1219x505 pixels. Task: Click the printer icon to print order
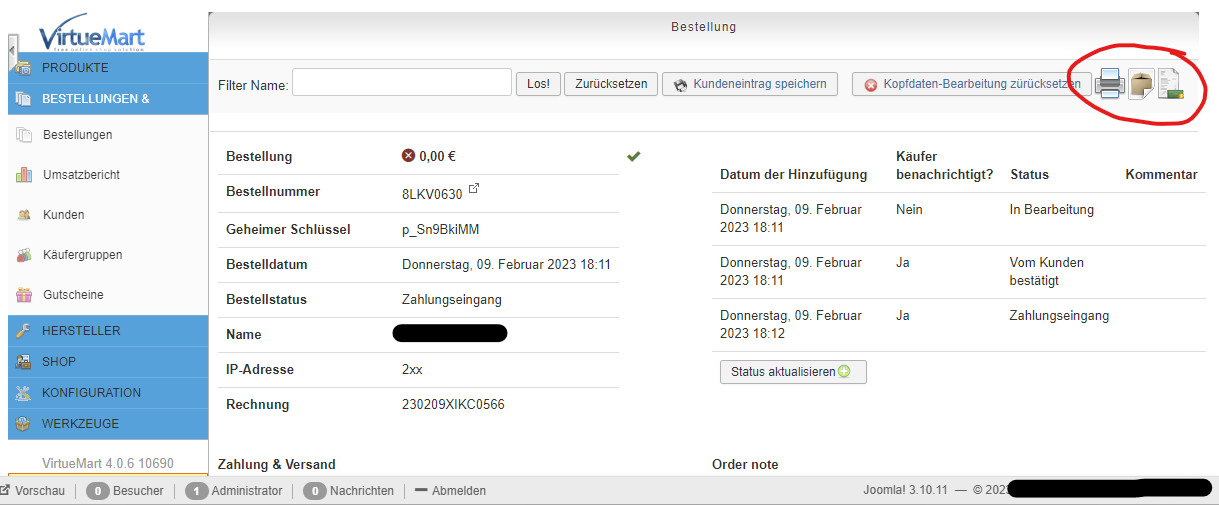(x=1109, y=83)
